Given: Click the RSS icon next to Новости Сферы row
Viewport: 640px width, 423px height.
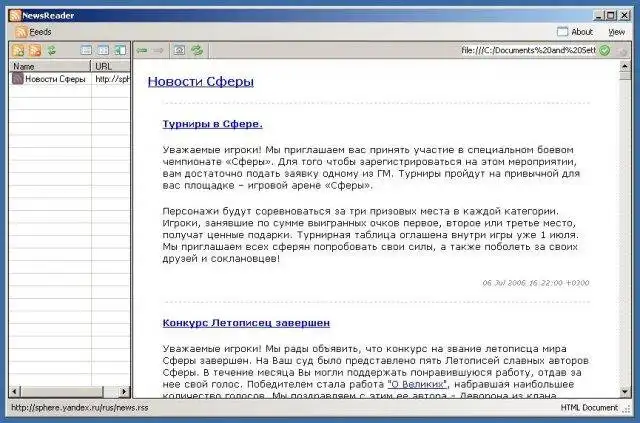Looking at the screenshot, I should pyautogui.click(x=18, y=78).
